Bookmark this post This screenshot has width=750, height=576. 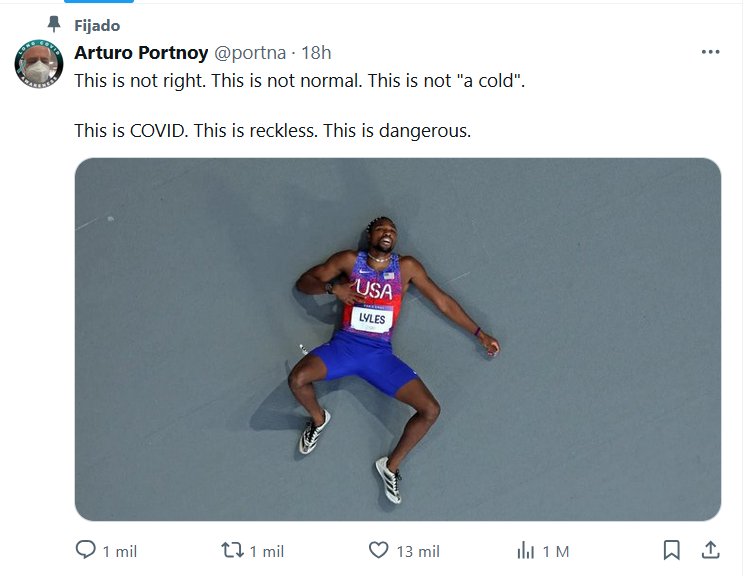tap(672, 550)
